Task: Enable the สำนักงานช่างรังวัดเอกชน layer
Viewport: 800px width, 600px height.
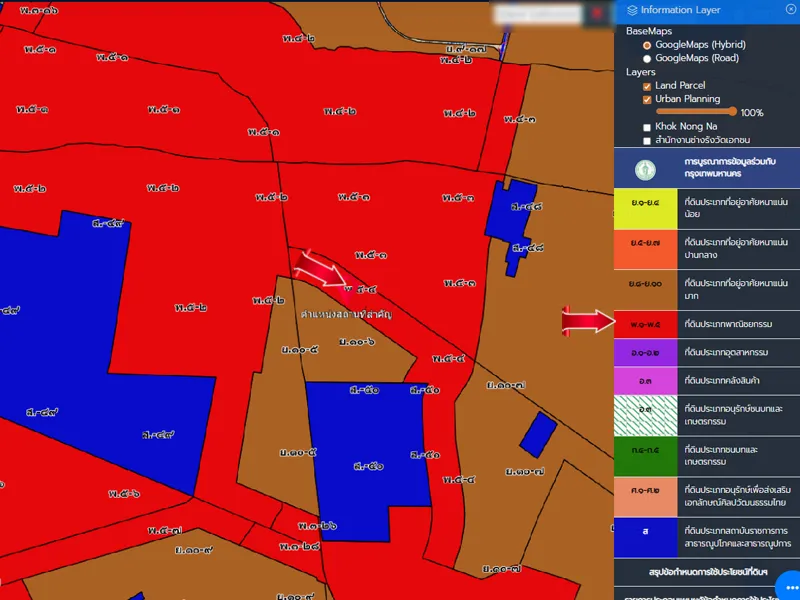Action: [647, 141]
